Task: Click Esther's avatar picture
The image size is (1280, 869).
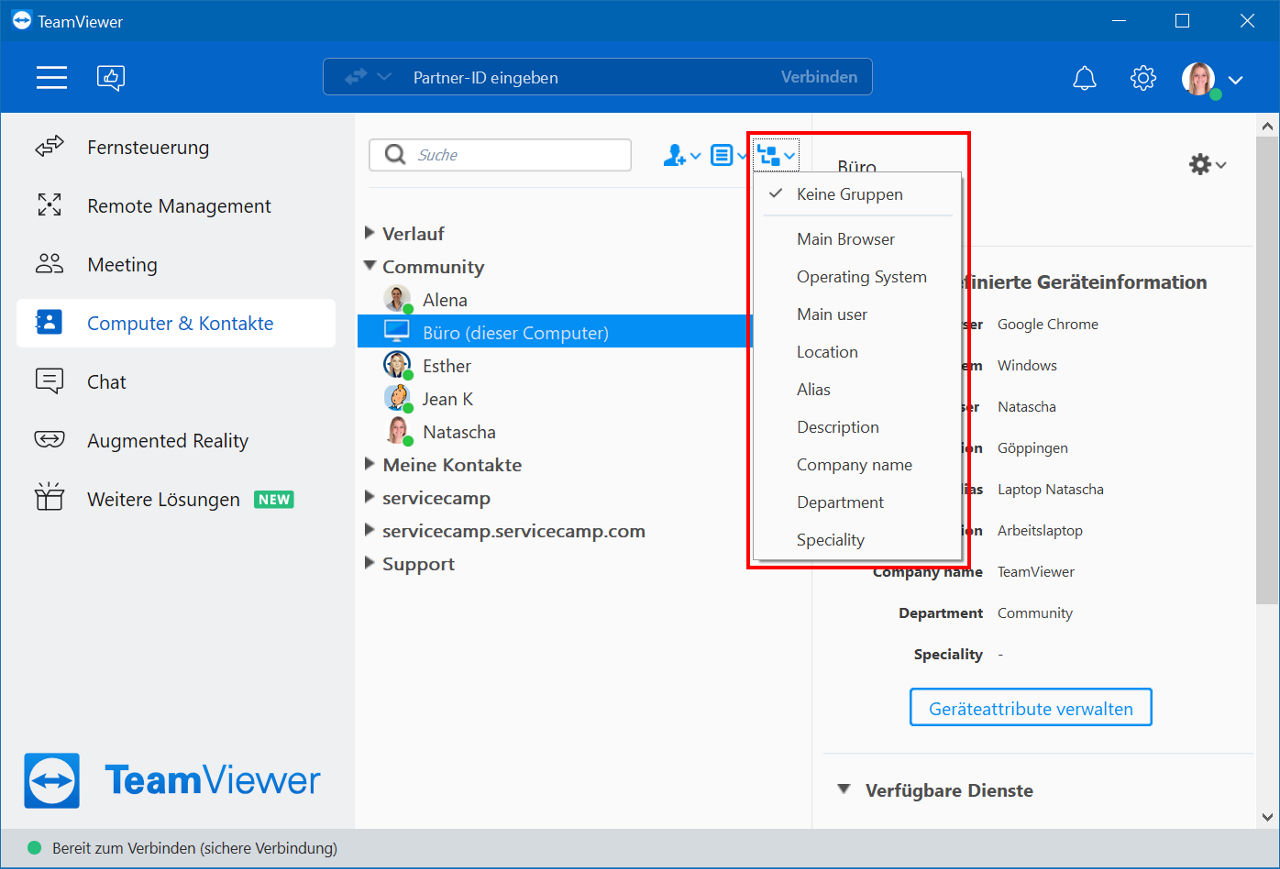Action: pos(397,365)
